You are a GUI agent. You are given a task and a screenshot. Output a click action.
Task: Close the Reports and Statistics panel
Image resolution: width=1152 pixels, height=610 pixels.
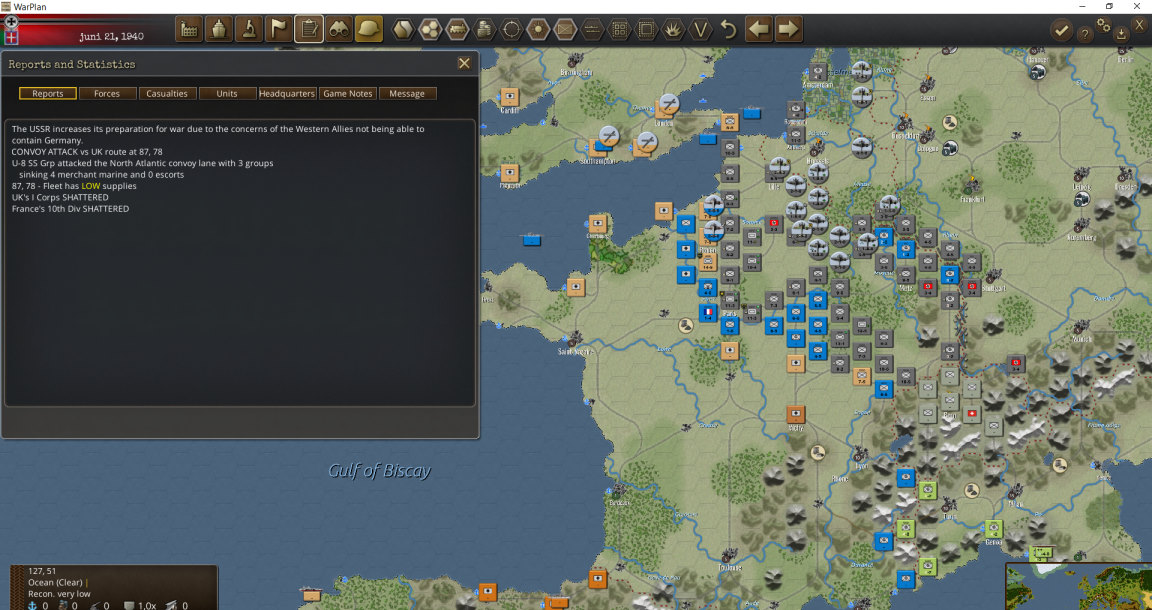click(464, 63)
